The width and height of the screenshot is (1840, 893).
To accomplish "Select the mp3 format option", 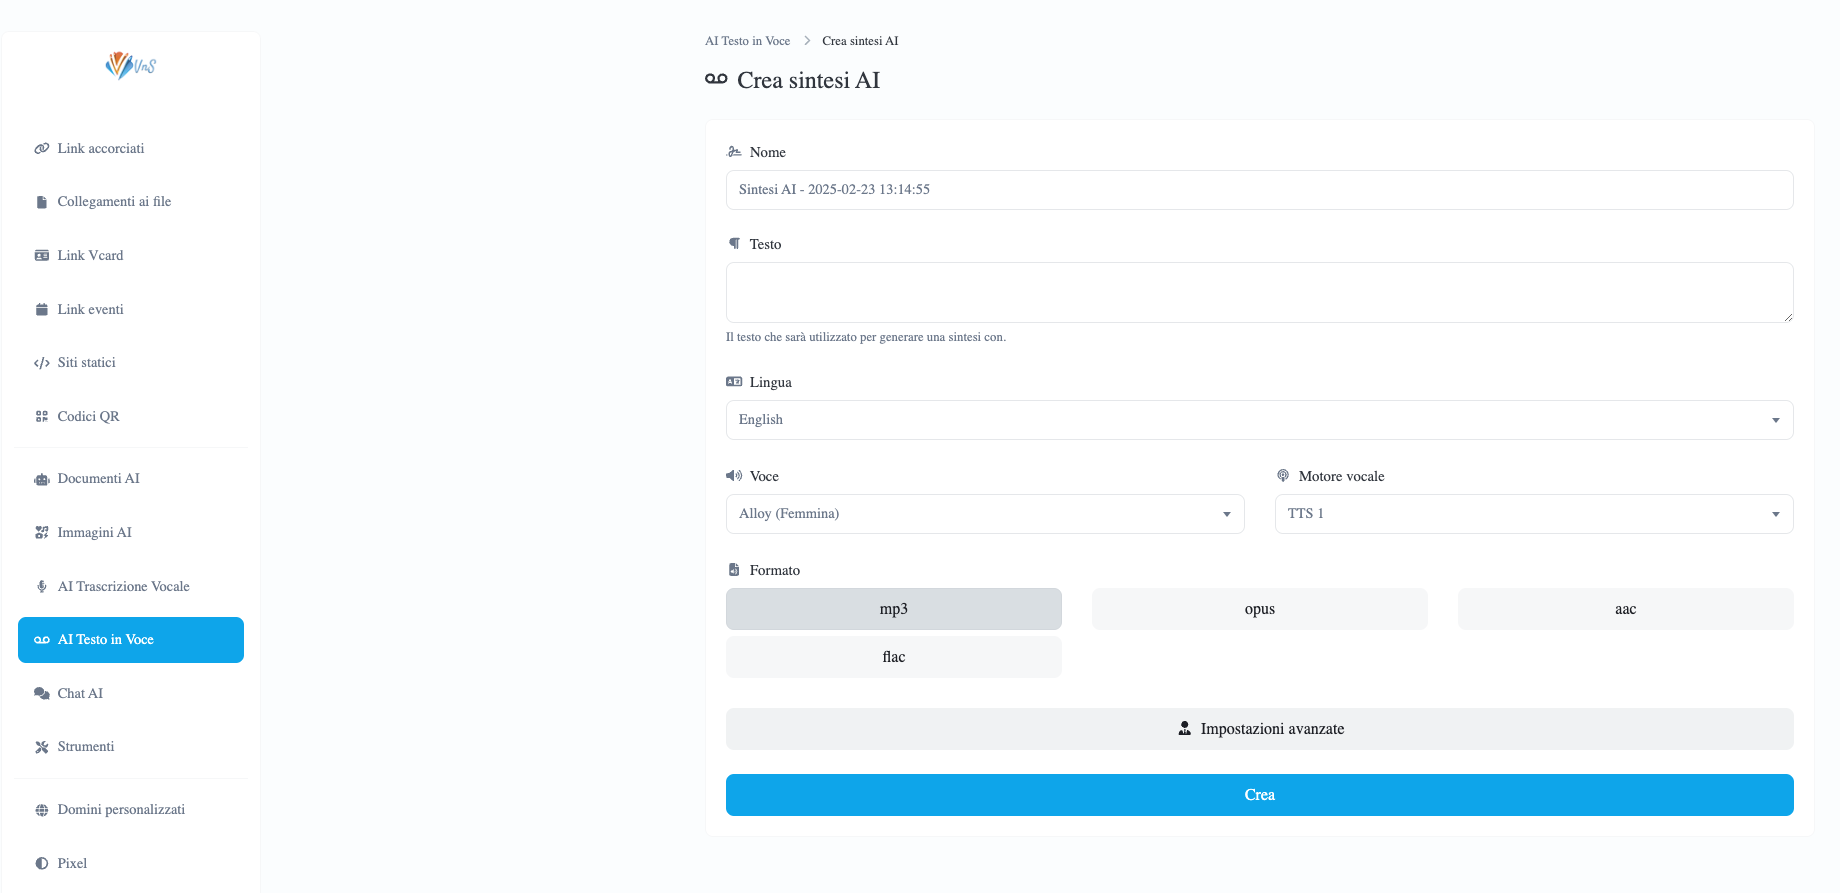I will [x=893, y=609].
